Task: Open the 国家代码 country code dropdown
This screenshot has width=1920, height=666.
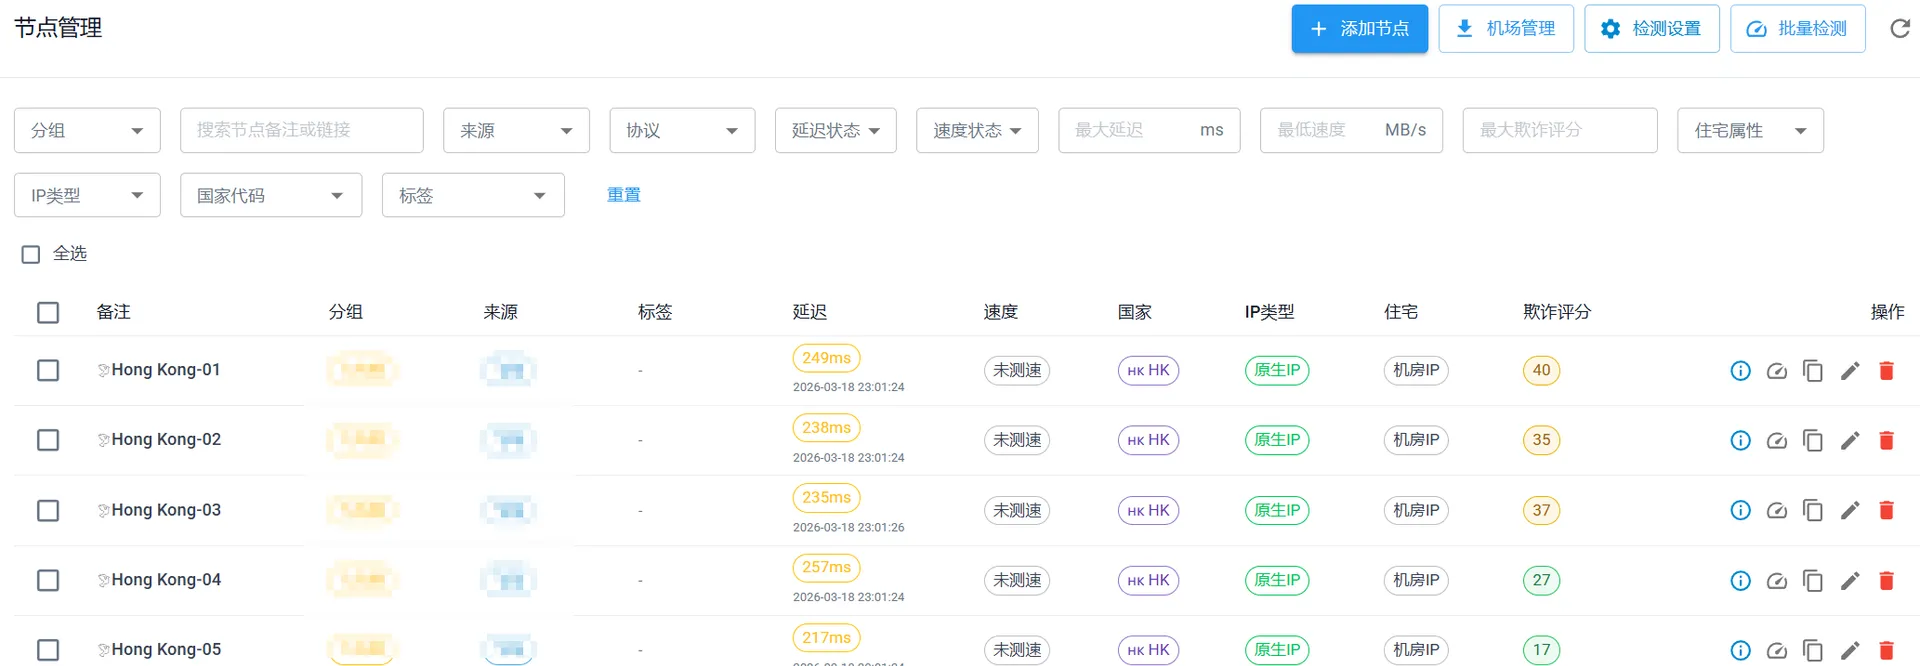Action: pyautogui.click(x=270, y=196)
